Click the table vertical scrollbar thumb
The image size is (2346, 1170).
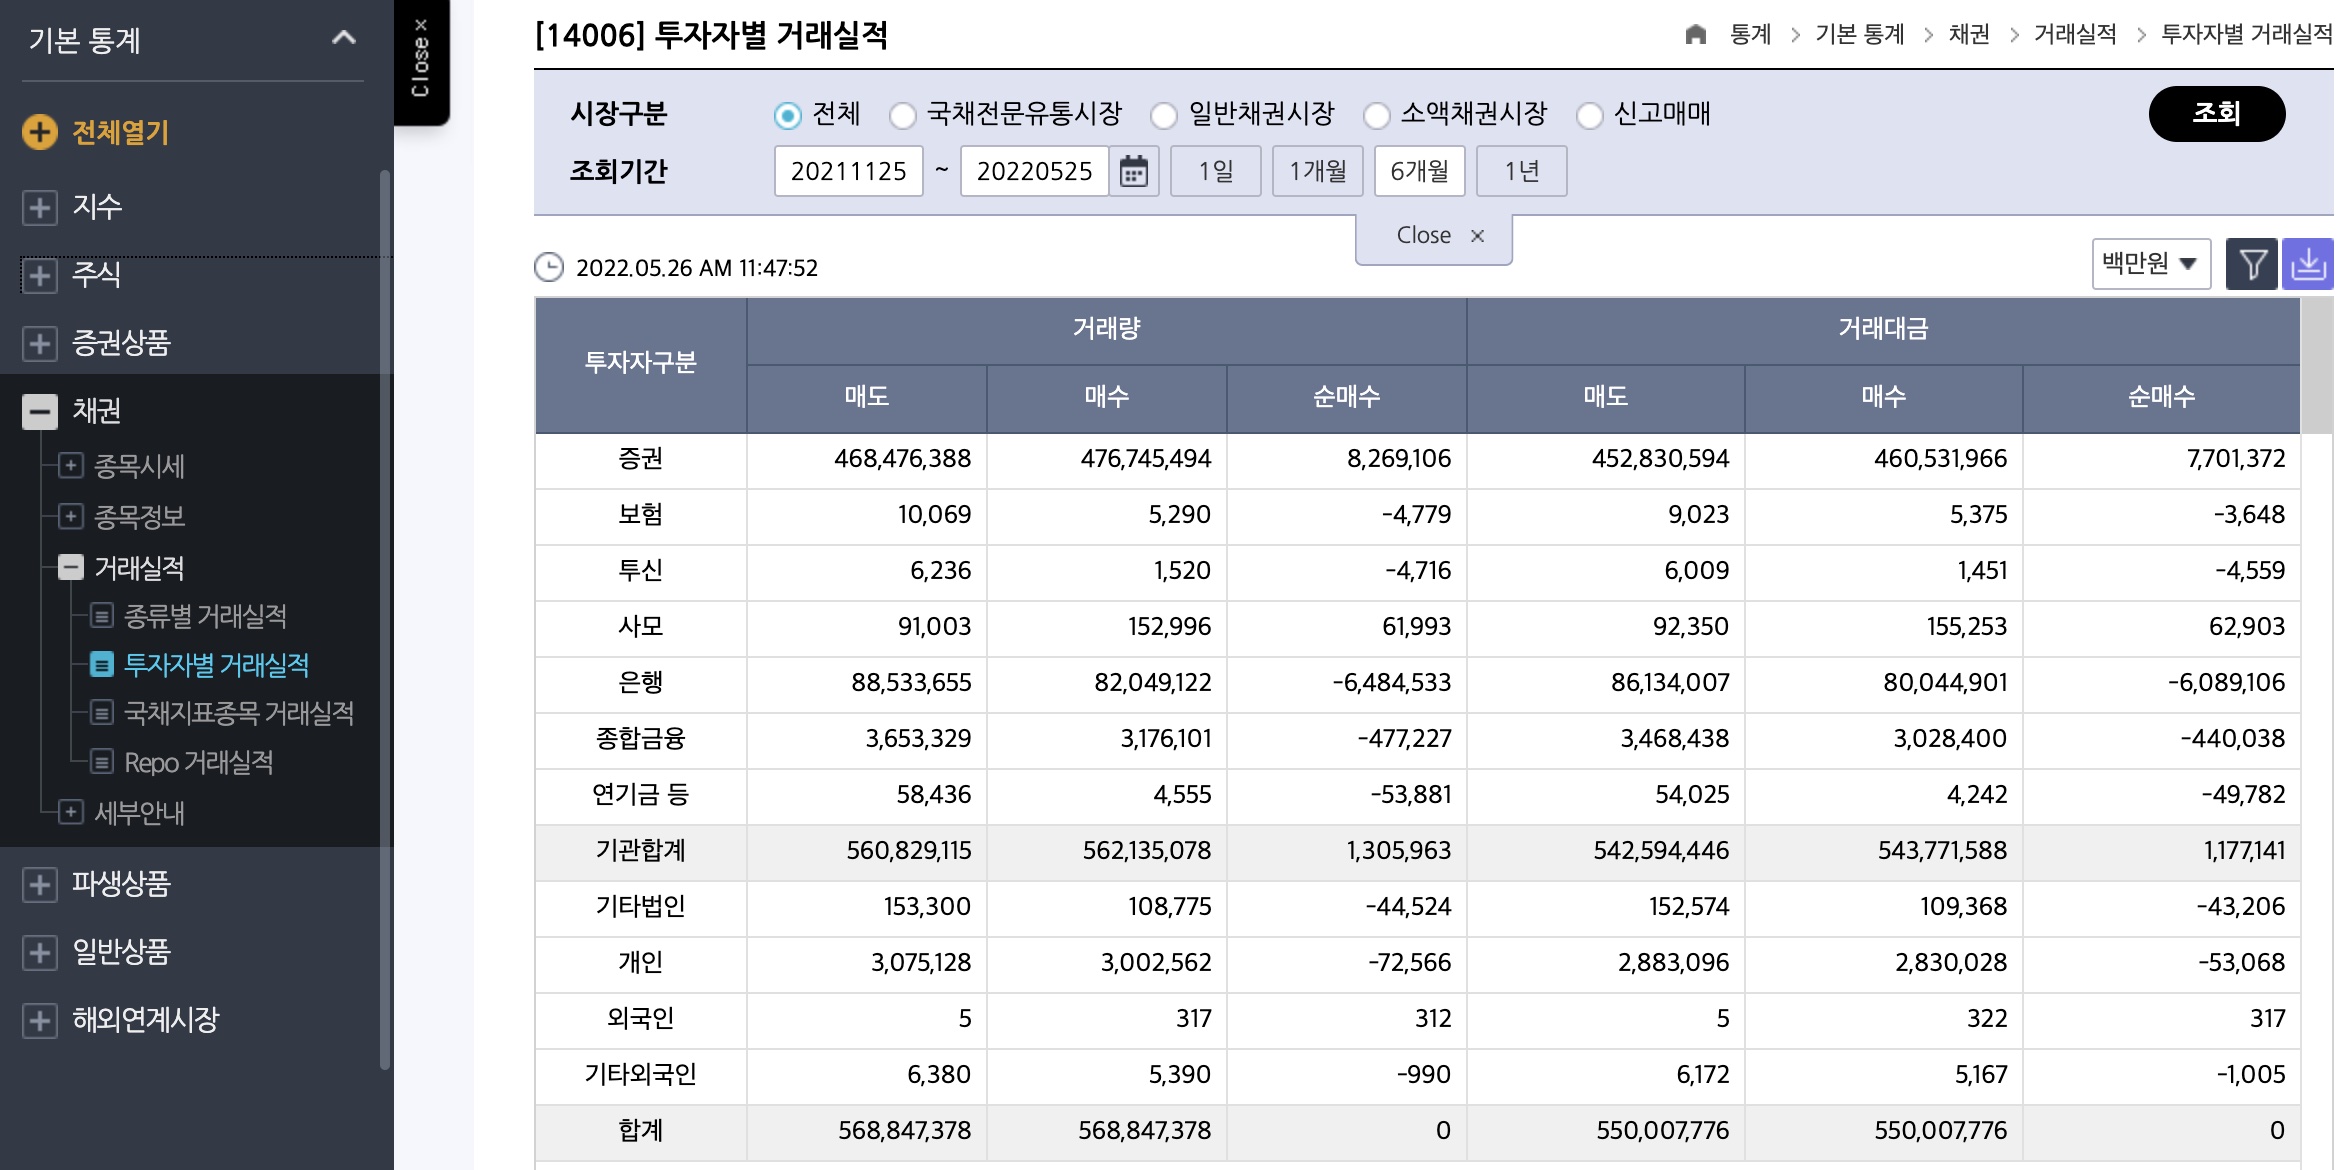[x=2317, y=365]
